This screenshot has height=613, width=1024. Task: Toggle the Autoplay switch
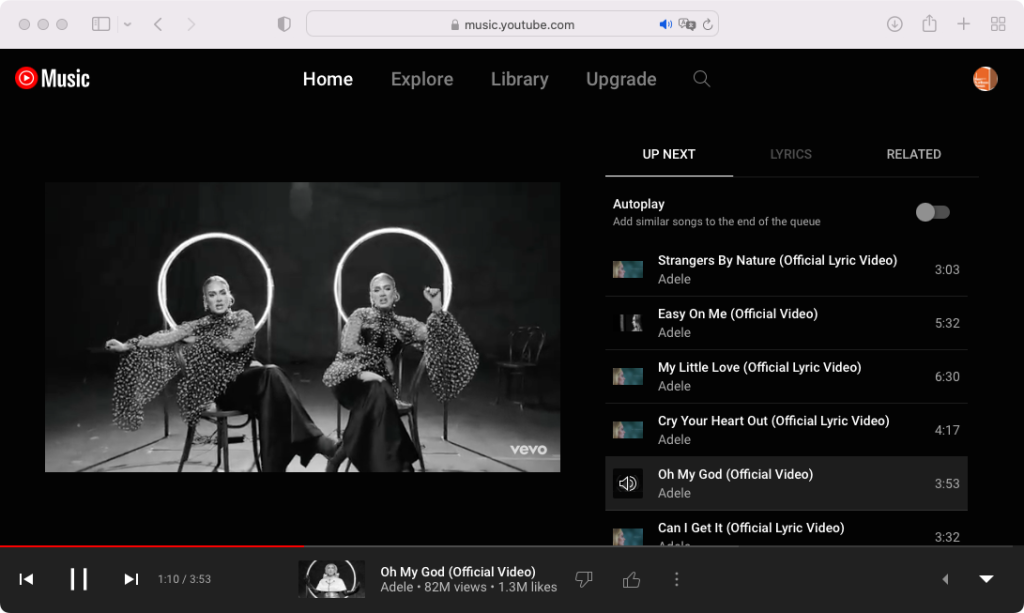[x=932, y=212]
